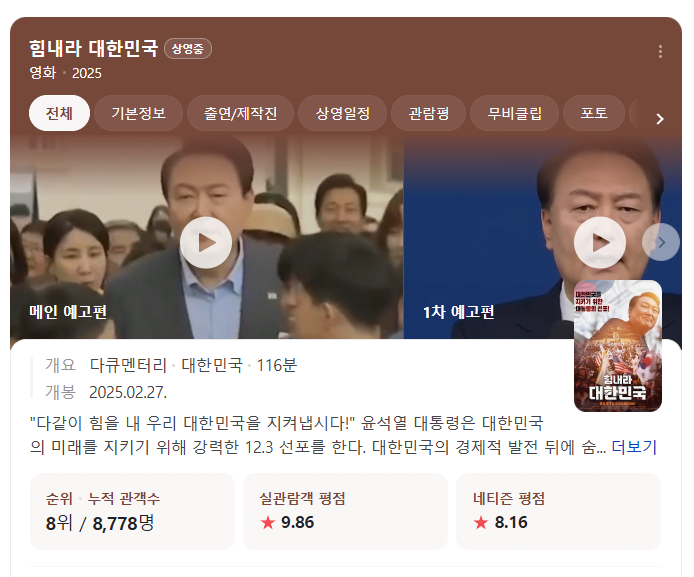The height and width of the screenshot is (577, 694).
Task: Select the 전체 tab
Action: point(59,113)
